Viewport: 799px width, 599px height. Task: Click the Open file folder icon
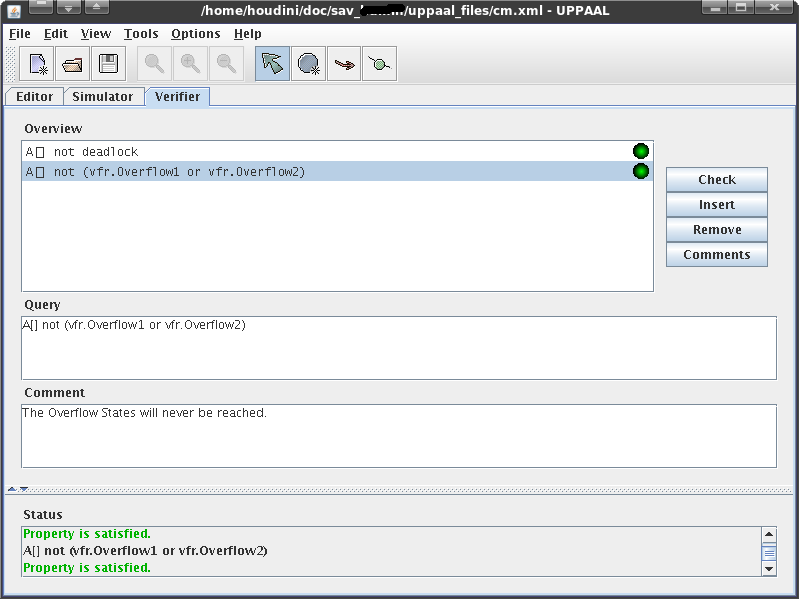coord(72,64)
